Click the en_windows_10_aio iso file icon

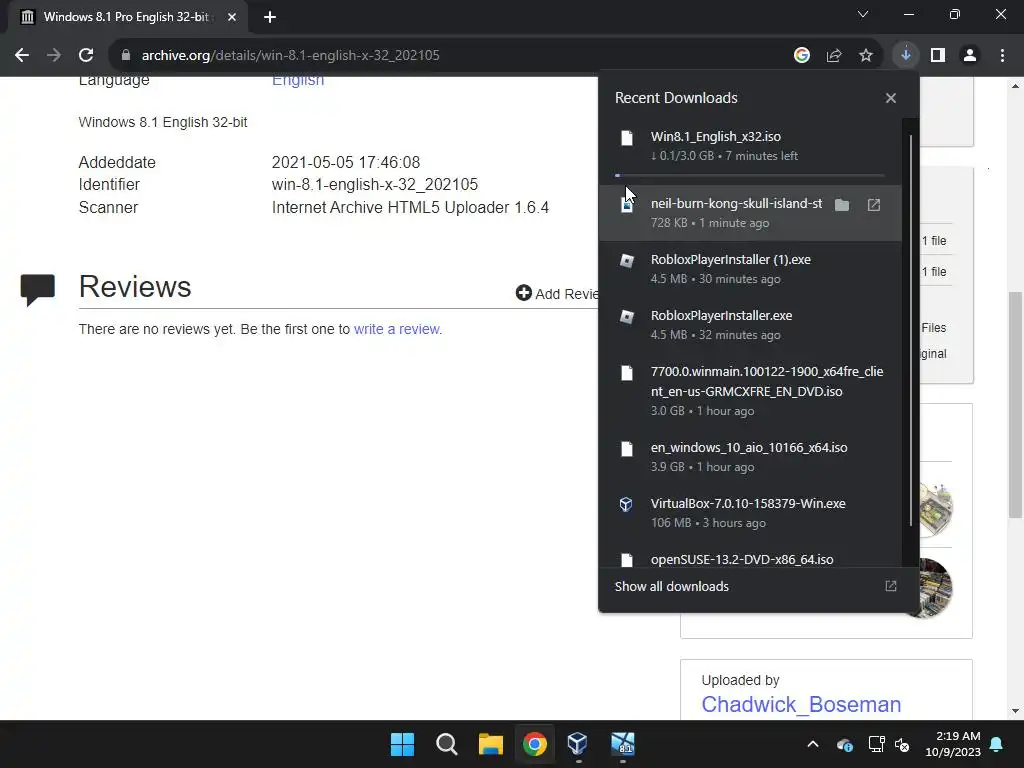coord(626,449)
